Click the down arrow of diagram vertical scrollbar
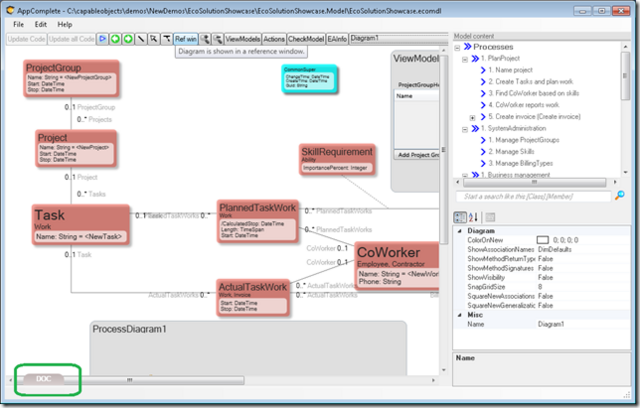 click(444, 370)
